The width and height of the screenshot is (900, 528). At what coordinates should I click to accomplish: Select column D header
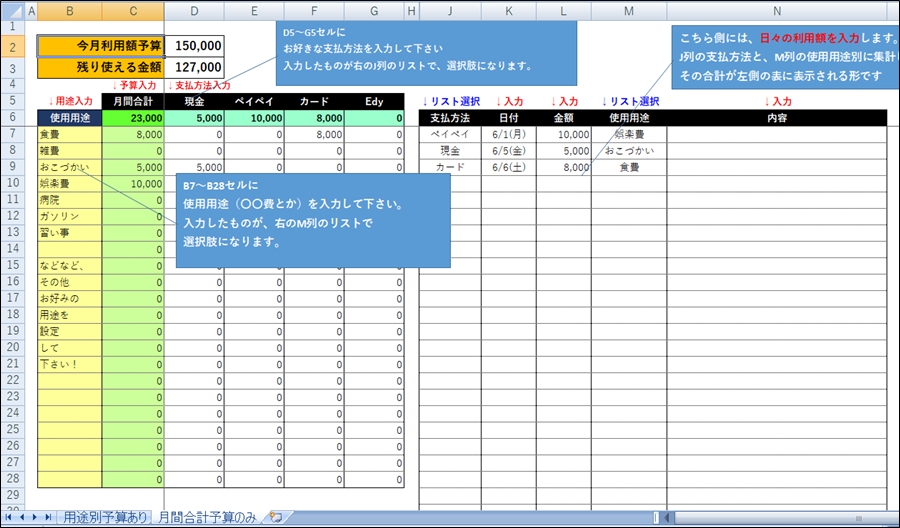point(194,10)
